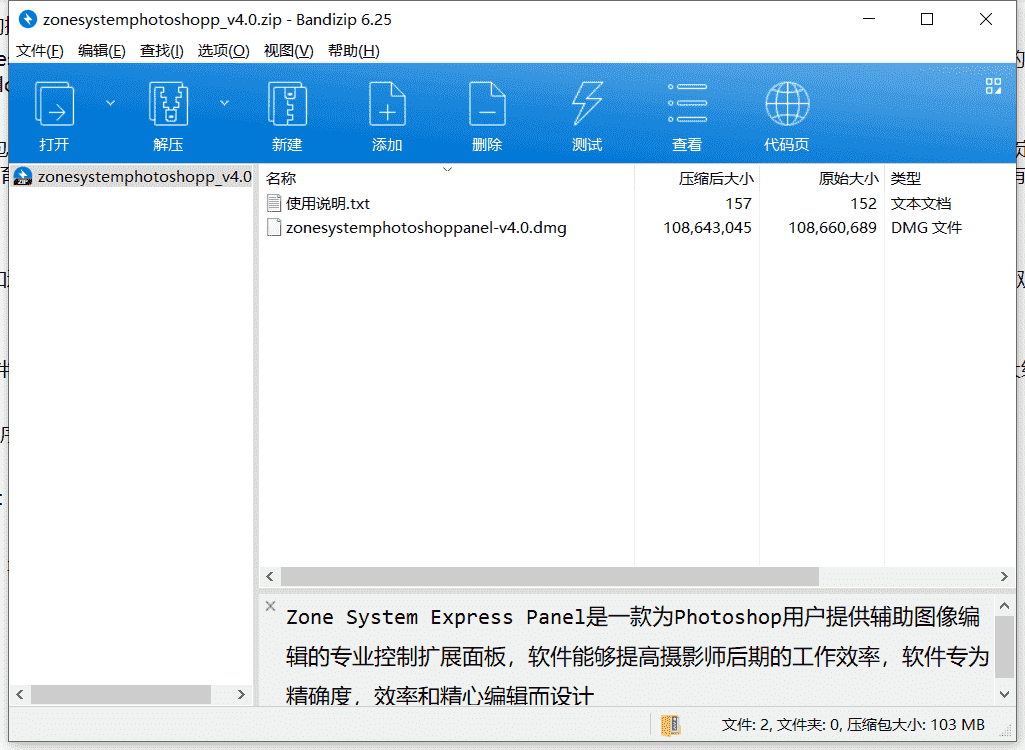Click the Open (打开) toolbar icon
The image size is (1025, 750).
[x=54, y=104]
